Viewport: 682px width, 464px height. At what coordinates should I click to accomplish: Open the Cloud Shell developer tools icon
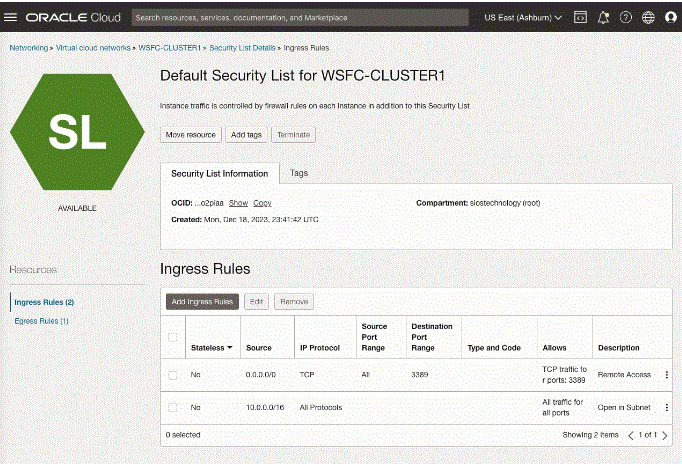tap(579, 17)
